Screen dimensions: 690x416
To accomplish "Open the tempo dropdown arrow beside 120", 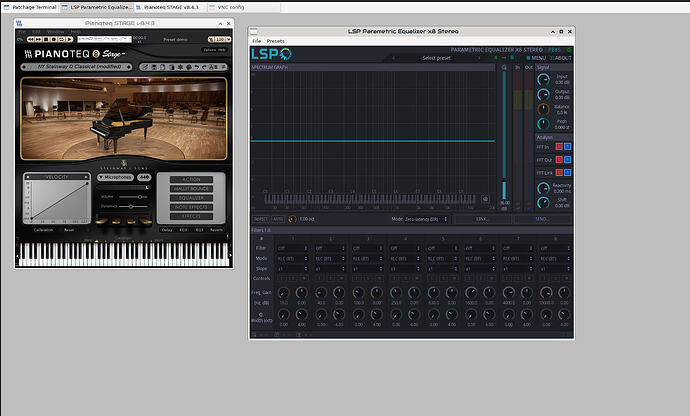I will point(228,39).
